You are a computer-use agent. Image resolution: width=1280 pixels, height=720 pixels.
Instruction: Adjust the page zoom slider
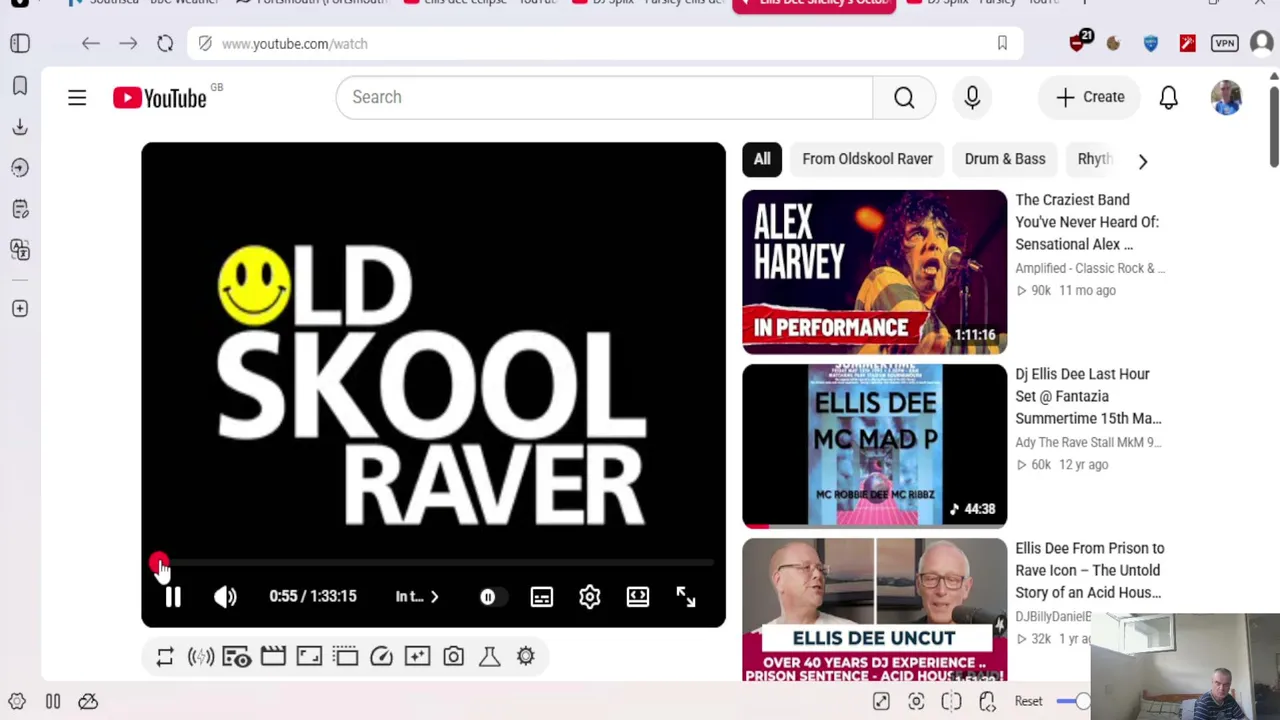click(x=1073, y=702)
